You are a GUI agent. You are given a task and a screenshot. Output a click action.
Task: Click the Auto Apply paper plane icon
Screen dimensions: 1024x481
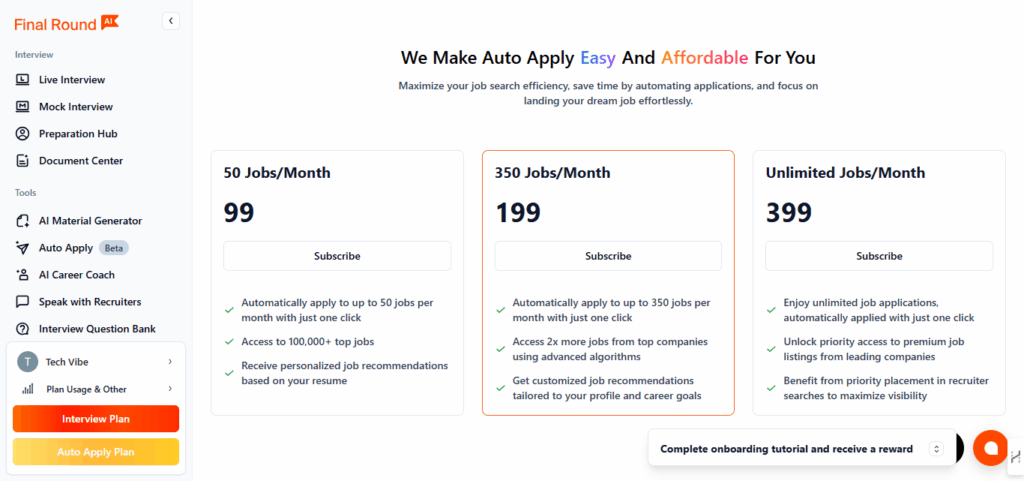[x=23, y=248]
